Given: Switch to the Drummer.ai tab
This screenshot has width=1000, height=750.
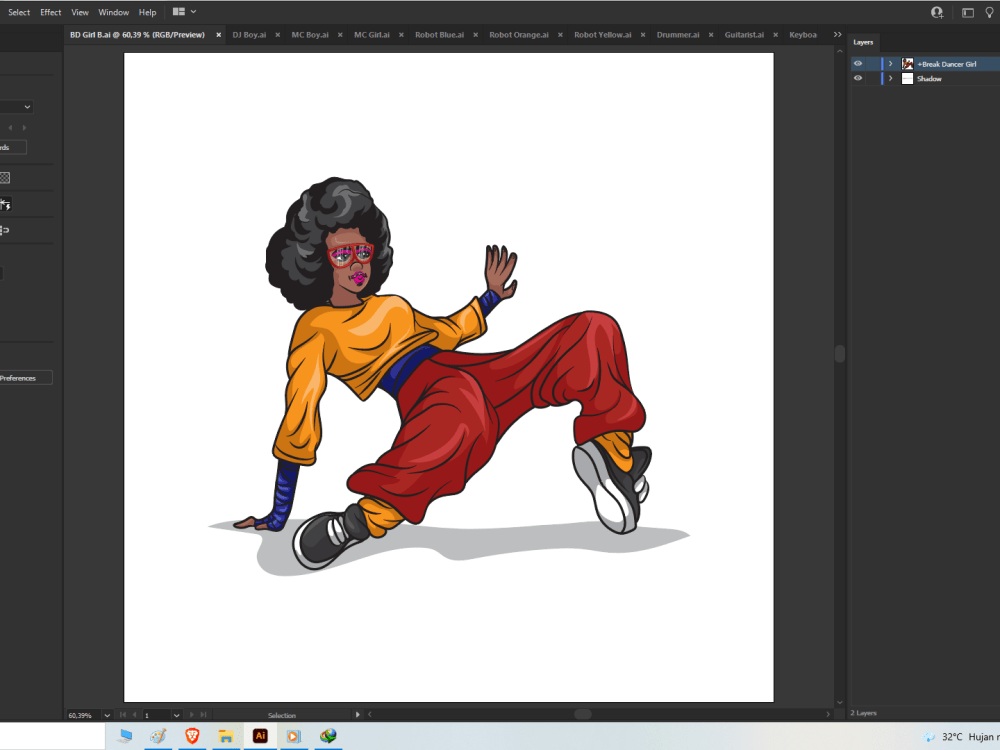Looking at the screenshot, I should (x=678, y=35).
